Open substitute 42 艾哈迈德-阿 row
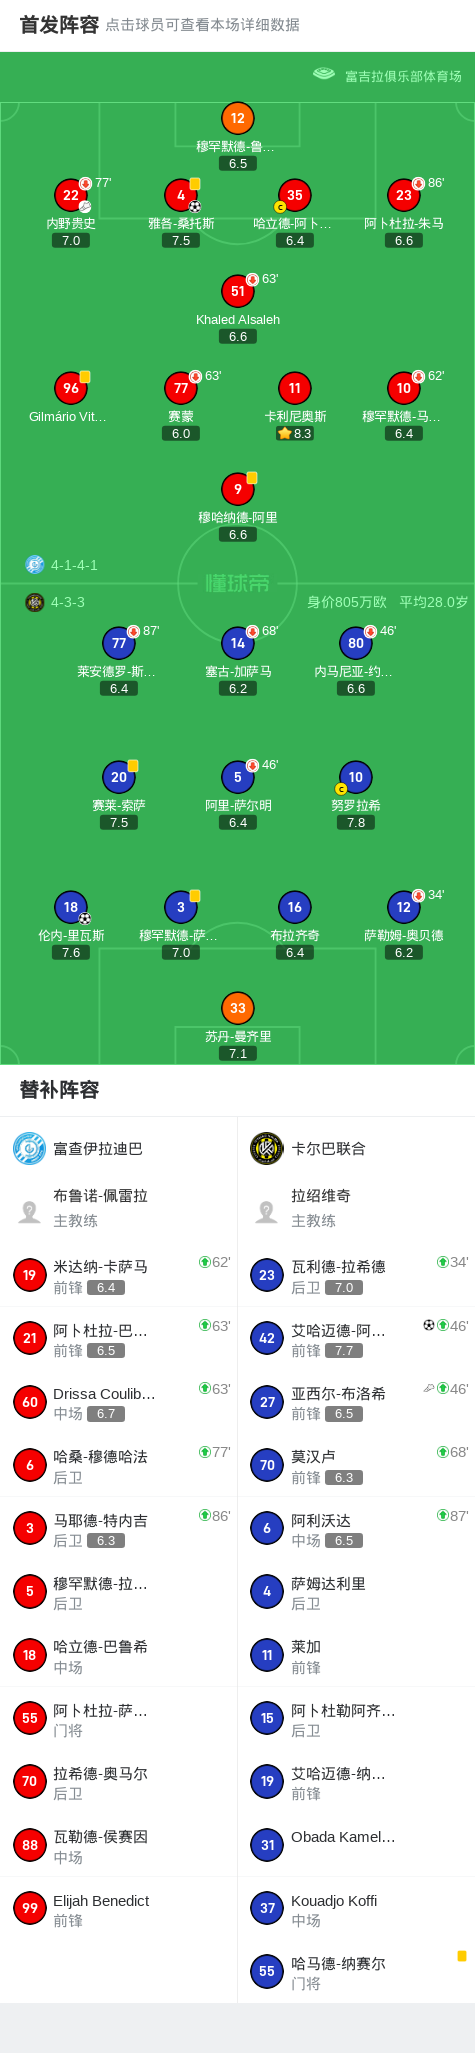The width and height of the screenshot is (475, 2053). point(356,1338)
